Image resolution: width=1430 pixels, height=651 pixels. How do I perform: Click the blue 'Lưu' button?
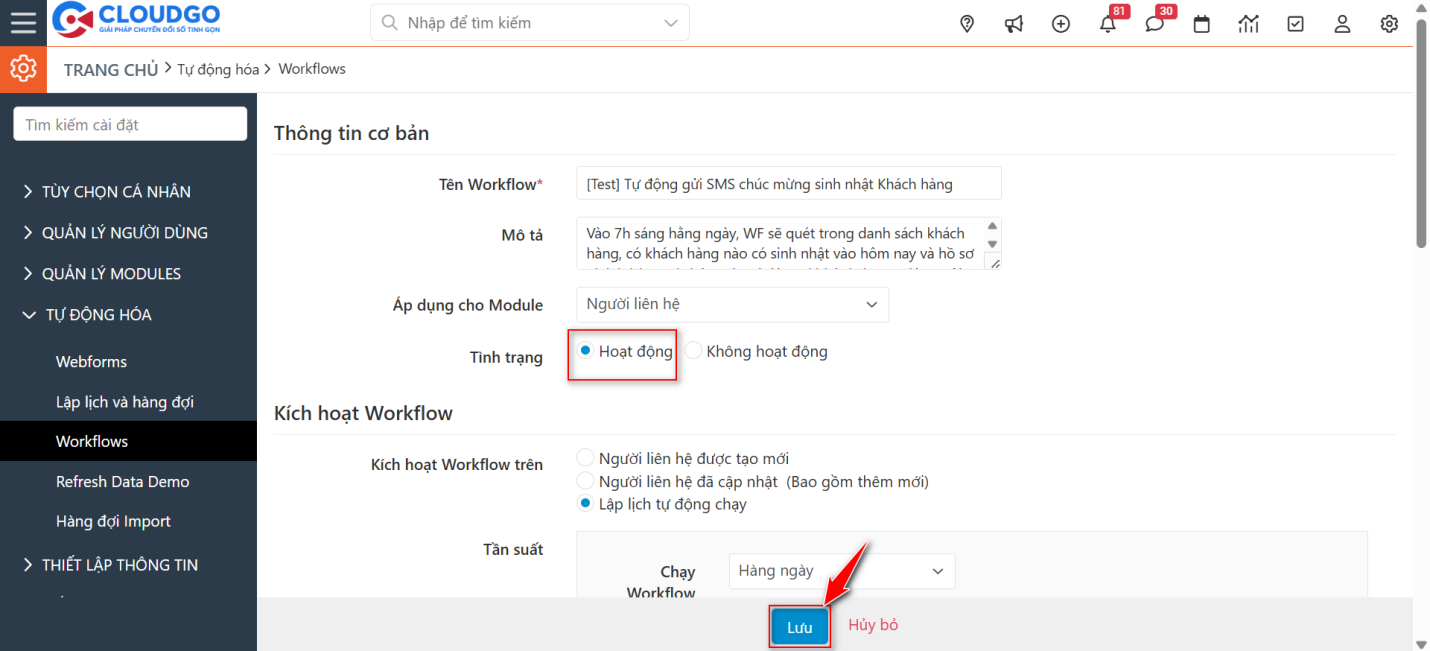coord(799,624)
